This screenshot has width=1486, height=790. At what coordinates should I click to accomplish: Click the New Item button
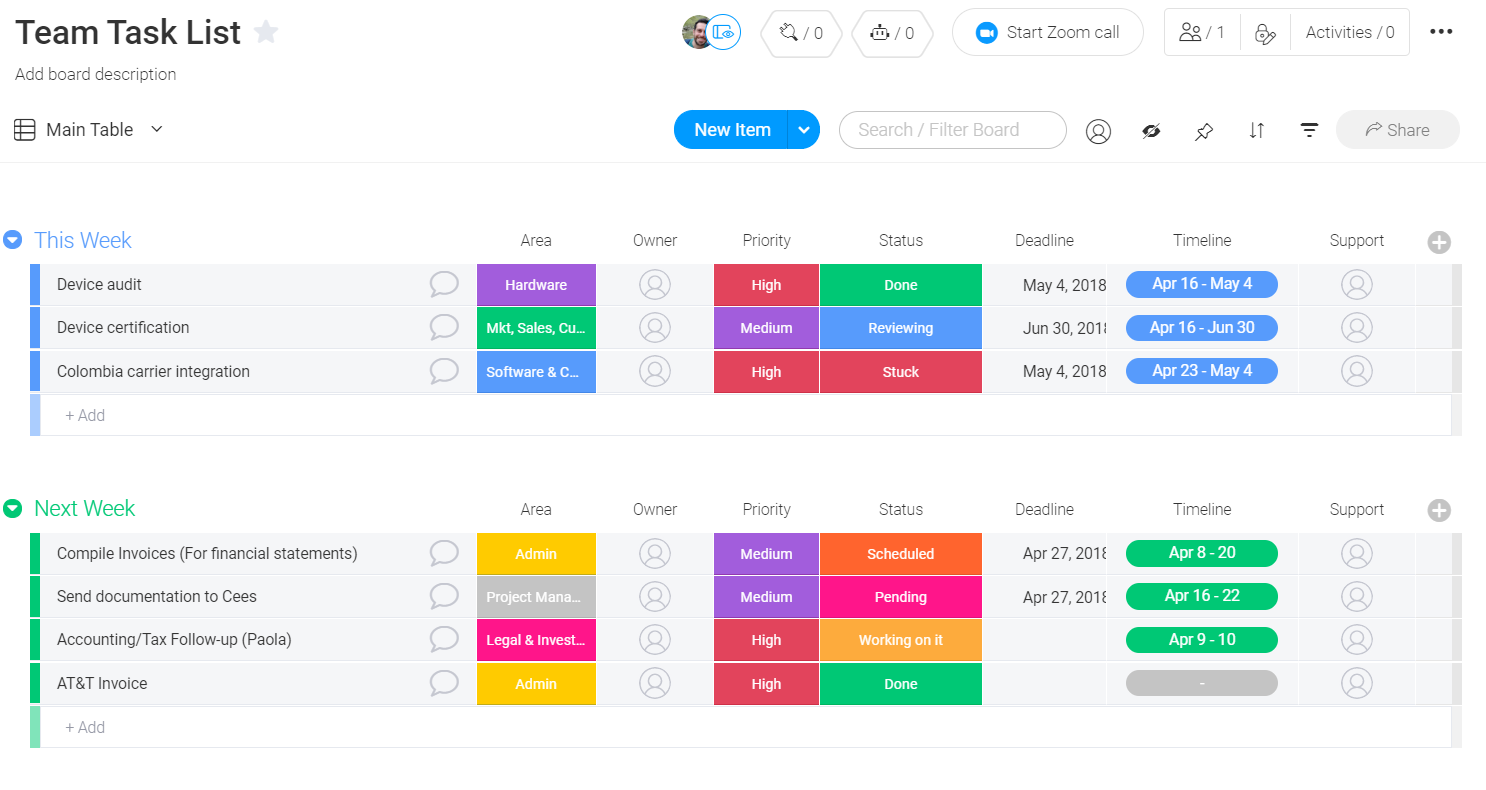coord(732,130)
